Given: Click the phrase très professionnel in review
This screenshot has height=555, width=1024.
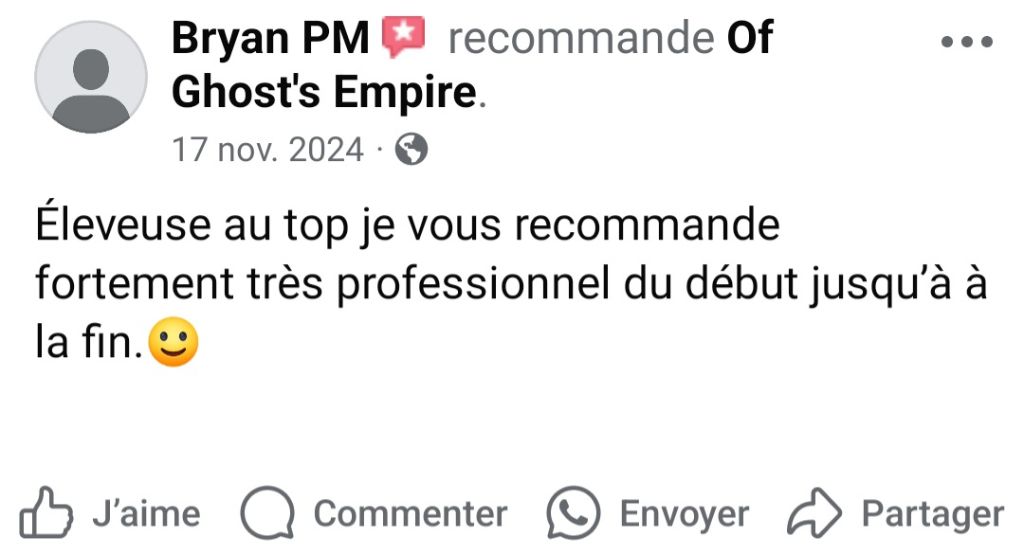Looking at the screenshot, I should (x=428, y=285).
